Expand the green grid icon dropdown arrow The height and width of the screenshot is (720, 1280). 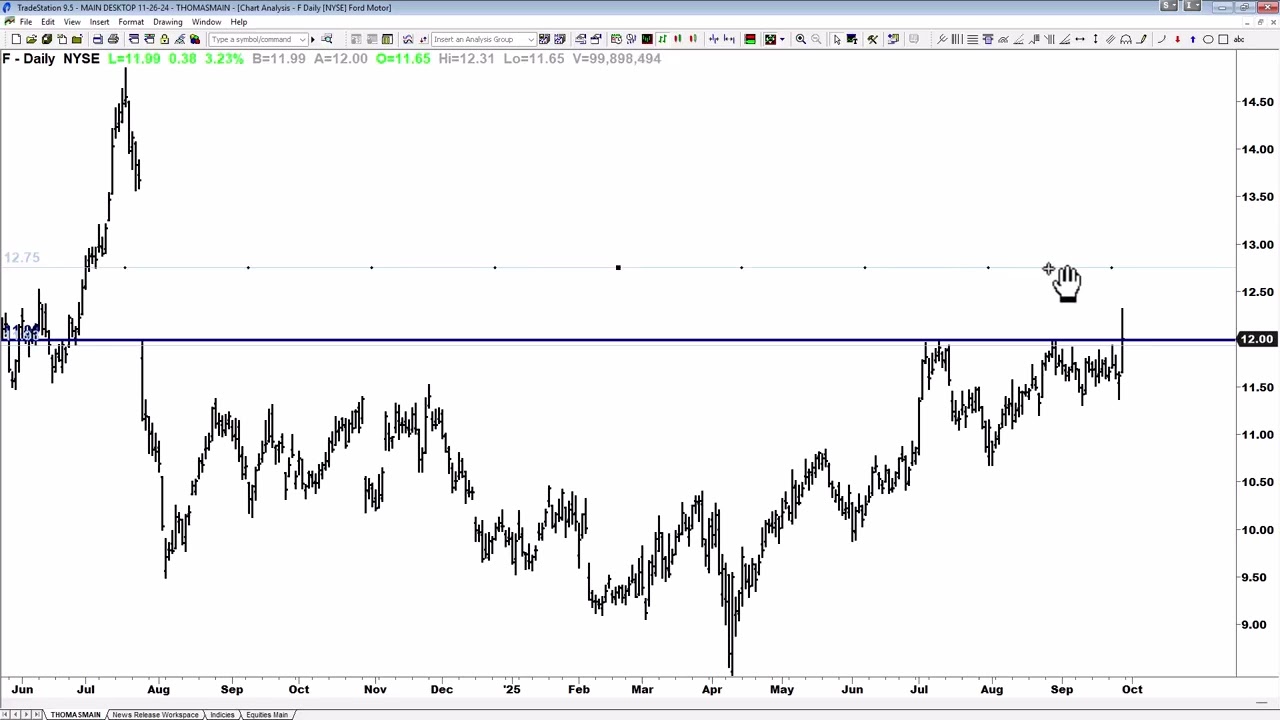click(783, 39)
